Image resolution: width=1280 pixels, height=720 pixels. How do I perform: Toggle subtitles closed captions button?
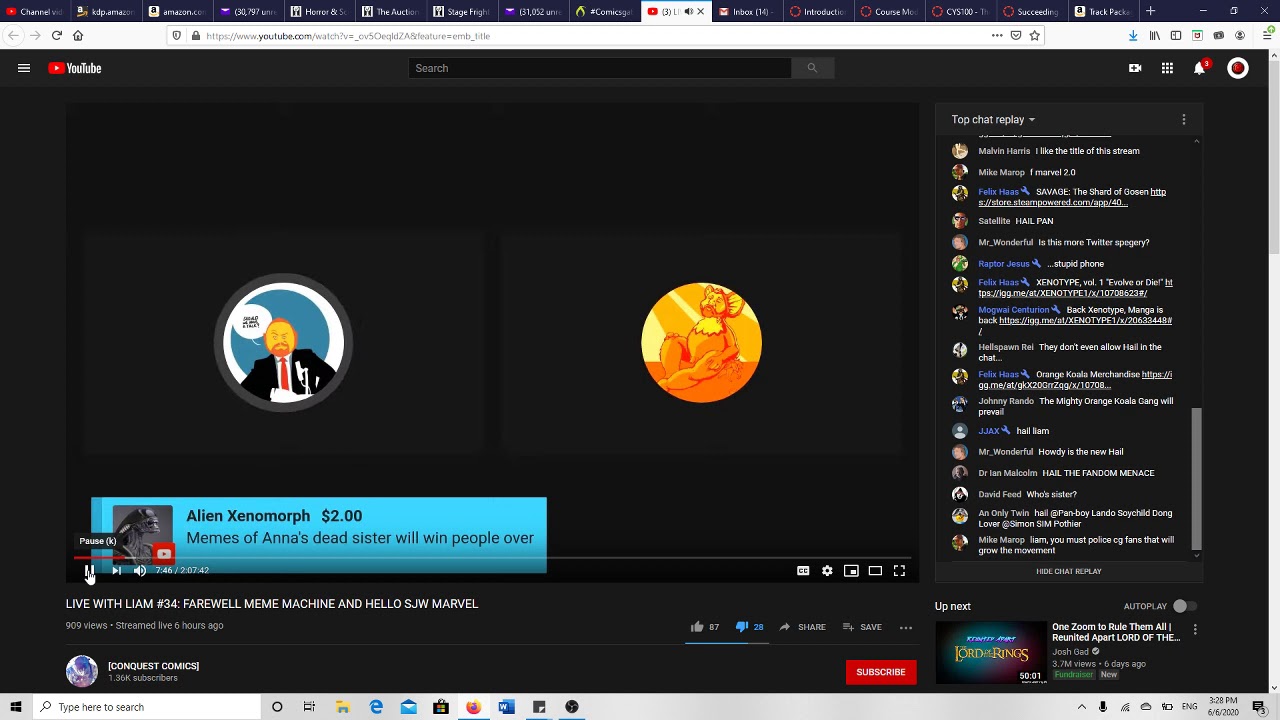[803, 570]
